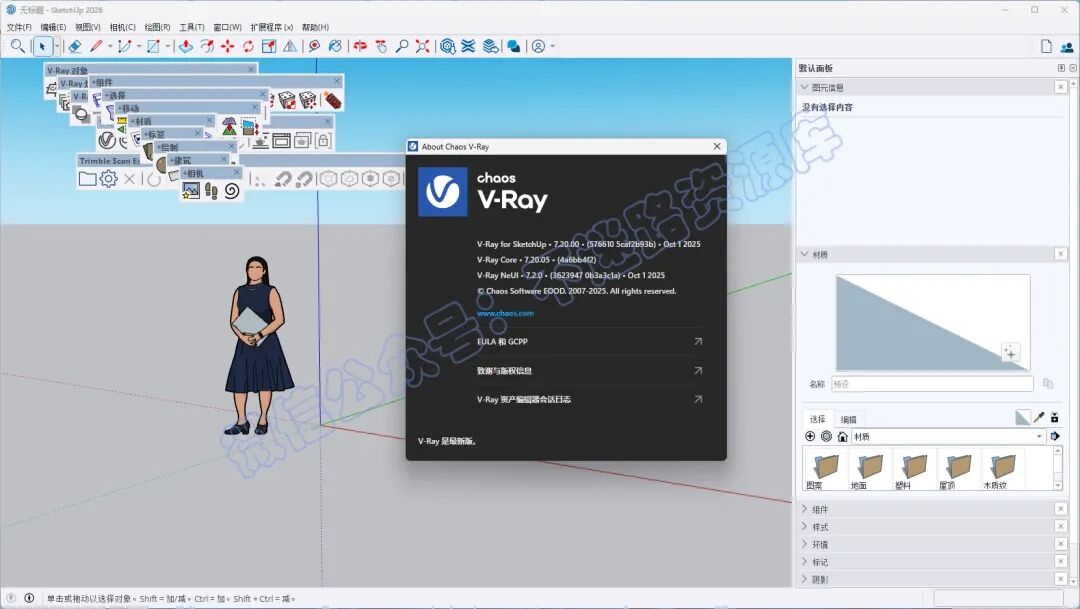Close the About Chaos V-Ray dialog

tap(717, 146)
